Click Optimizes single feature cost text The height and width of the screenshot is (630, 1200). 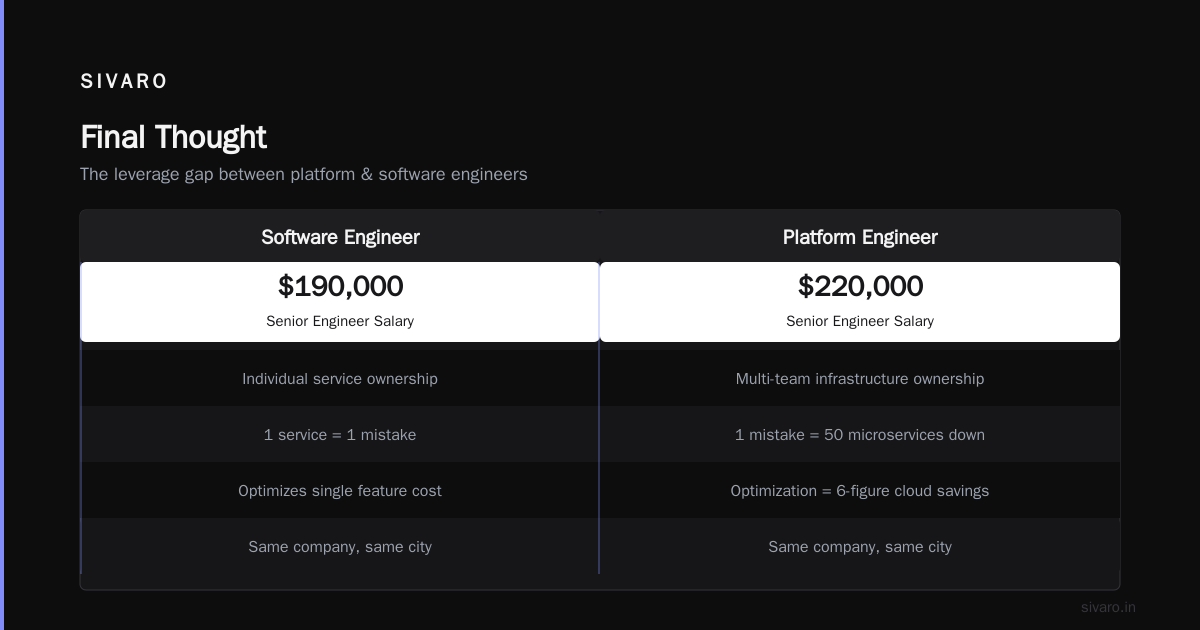point(340,491)
